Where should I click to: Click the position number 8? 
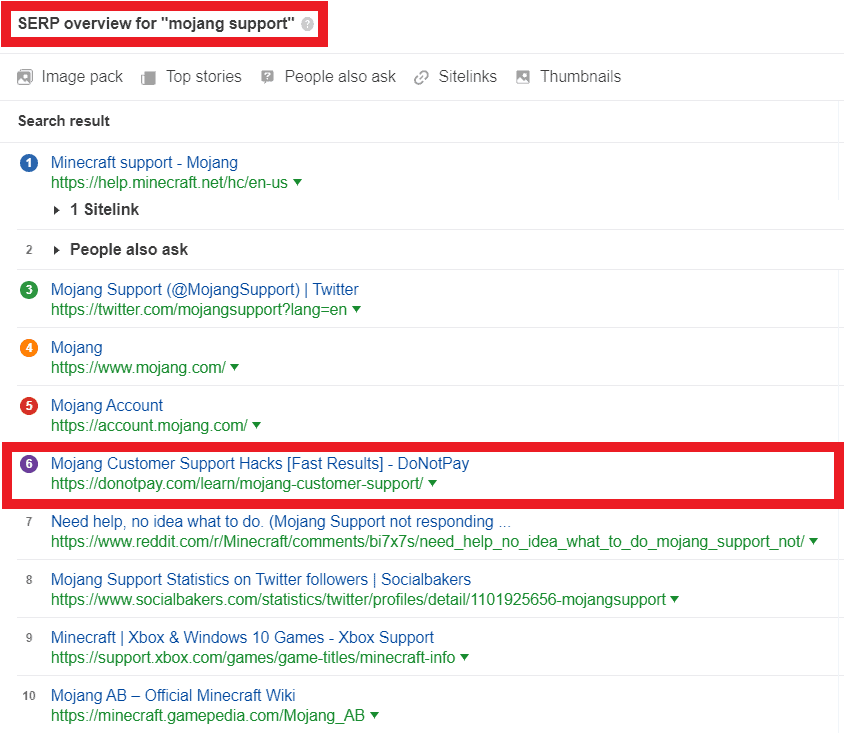click(29, 580)
